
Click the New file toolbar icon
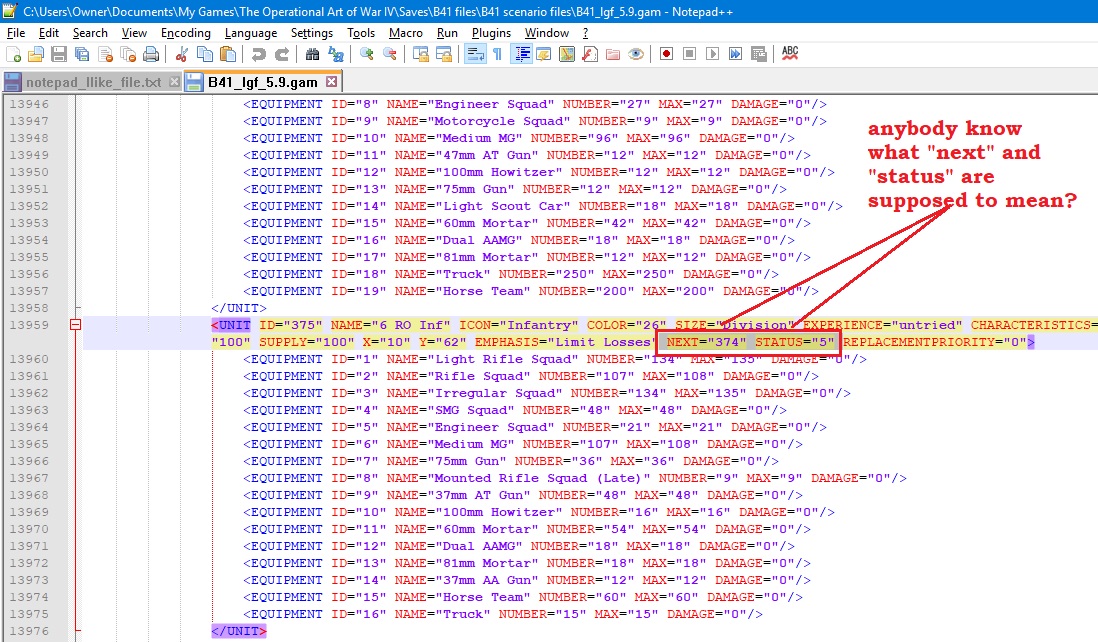point(13,54)
